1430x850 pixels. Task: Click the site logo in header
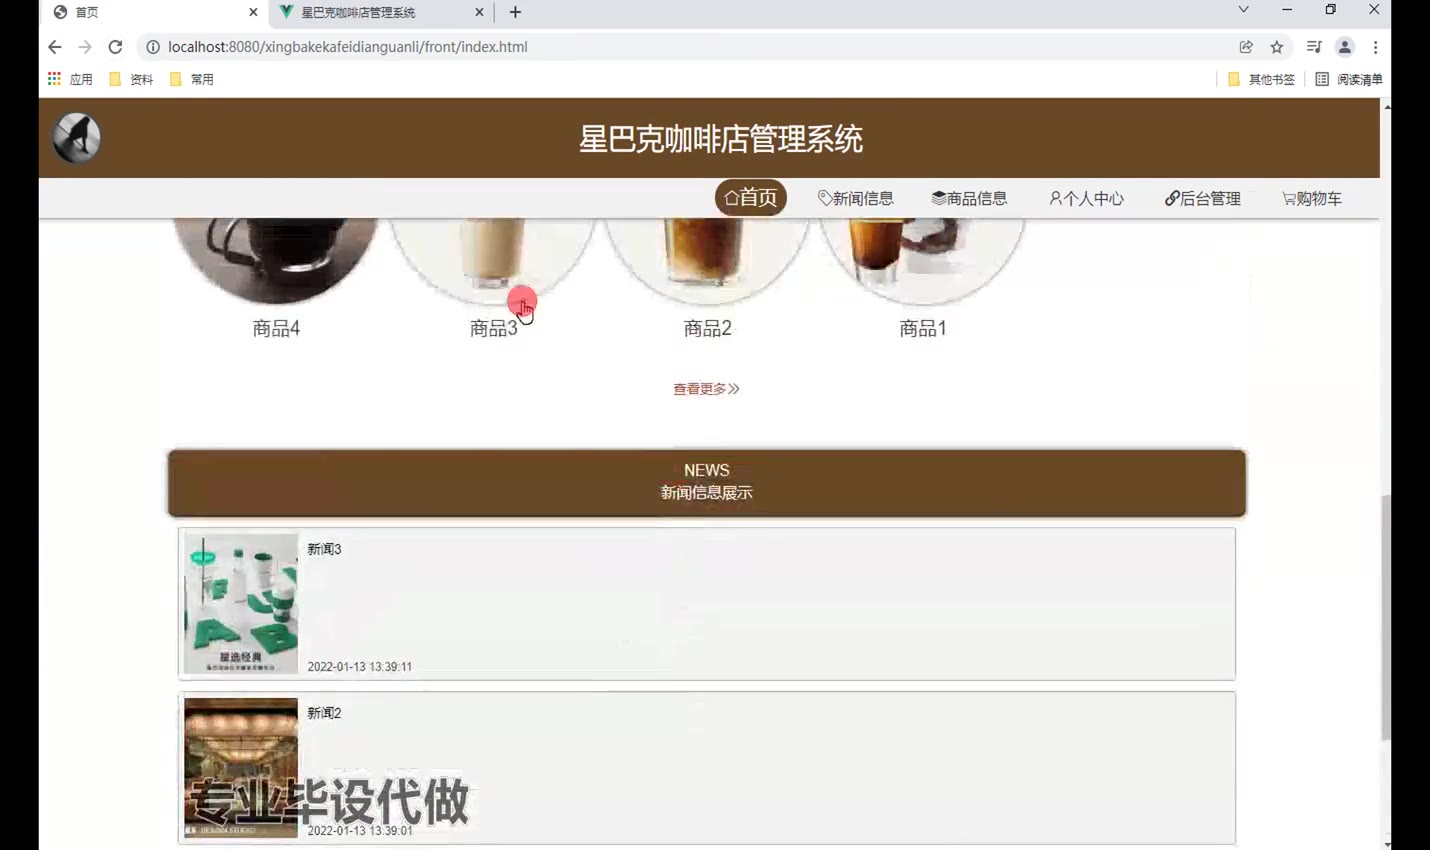coord(77,138)
